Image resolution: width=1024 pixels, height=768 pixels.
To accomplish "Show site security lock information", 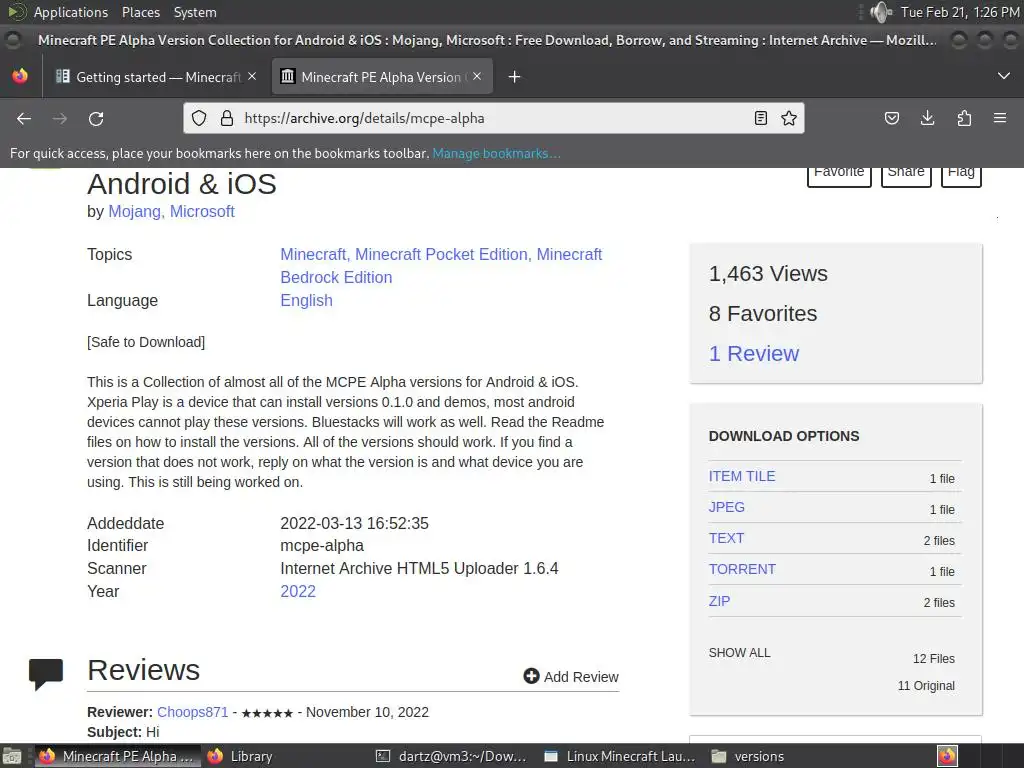I will (227, 118).
